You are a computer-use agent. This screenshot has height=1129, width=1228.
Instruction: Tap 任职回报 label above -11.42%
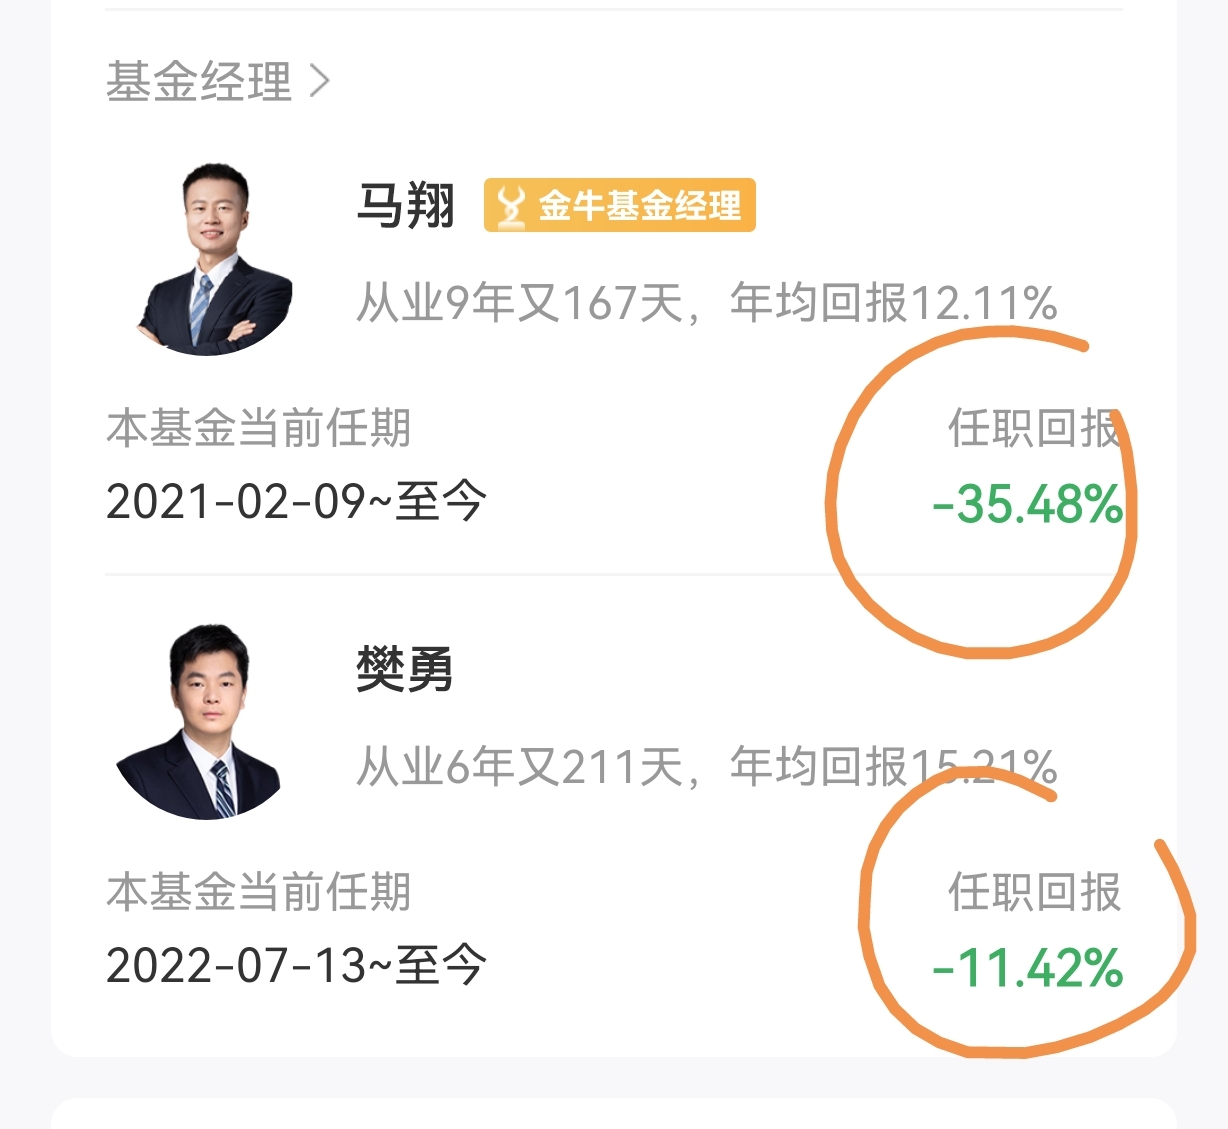(x=1035, y=892)
